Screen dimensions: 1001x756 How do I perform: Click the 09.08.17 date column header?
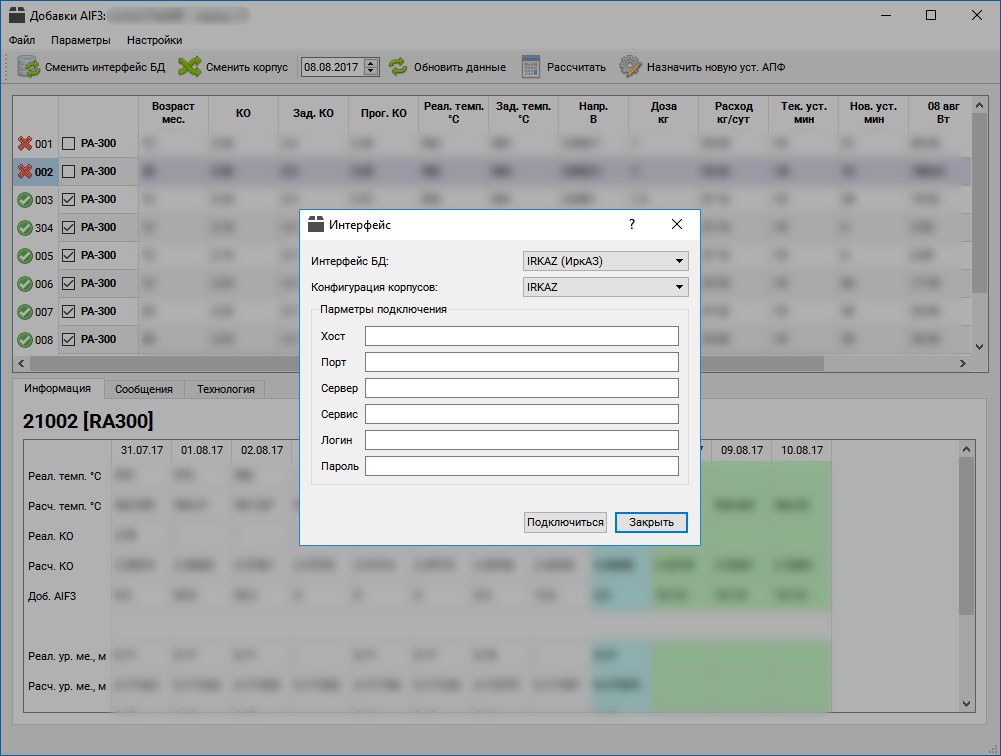[742, 450]
